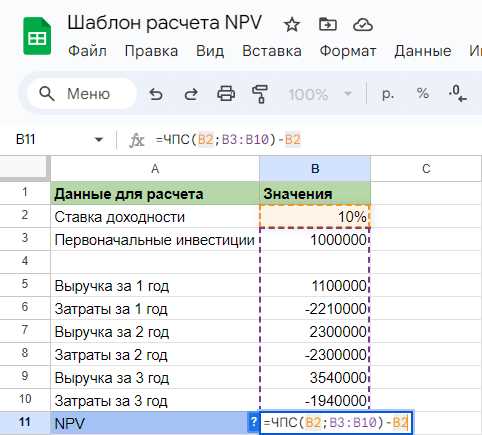This screenshot has height=435, width=482.
Task: Select column B header
Action: (315, 169)
